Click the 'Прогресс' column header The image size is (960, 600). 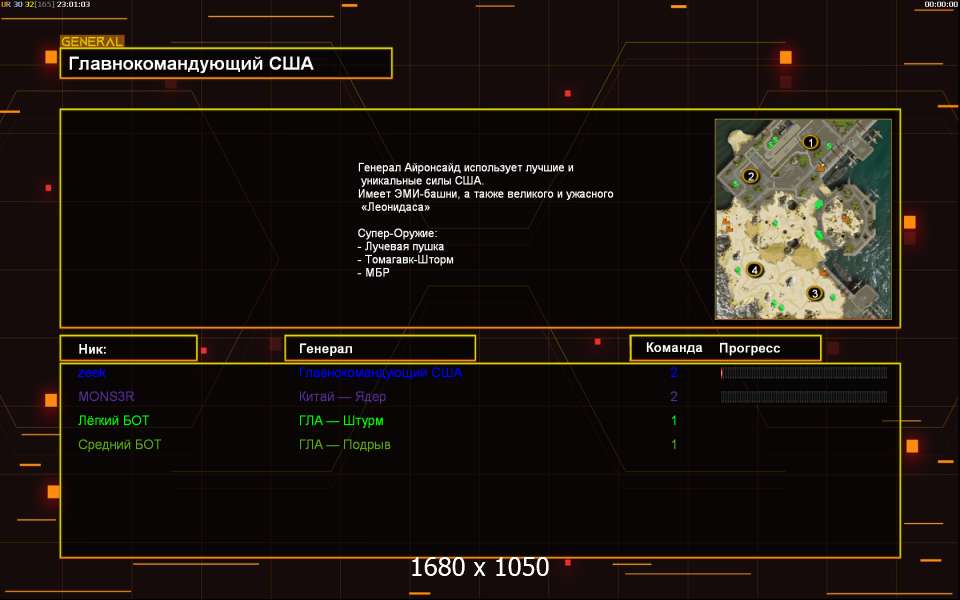point(749,348)
